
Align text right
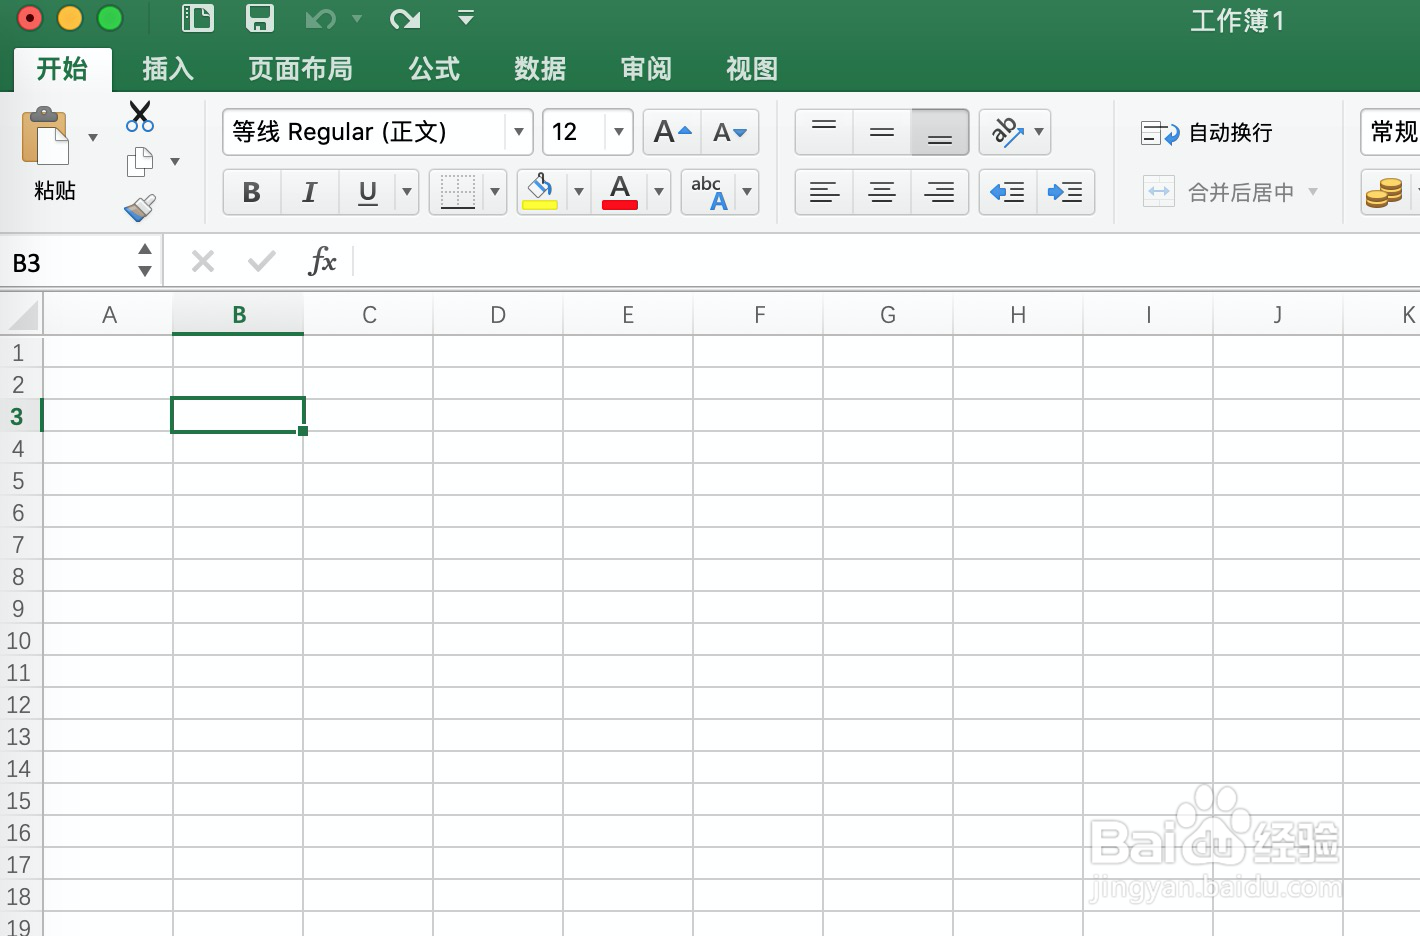click(x=940, y=192)
